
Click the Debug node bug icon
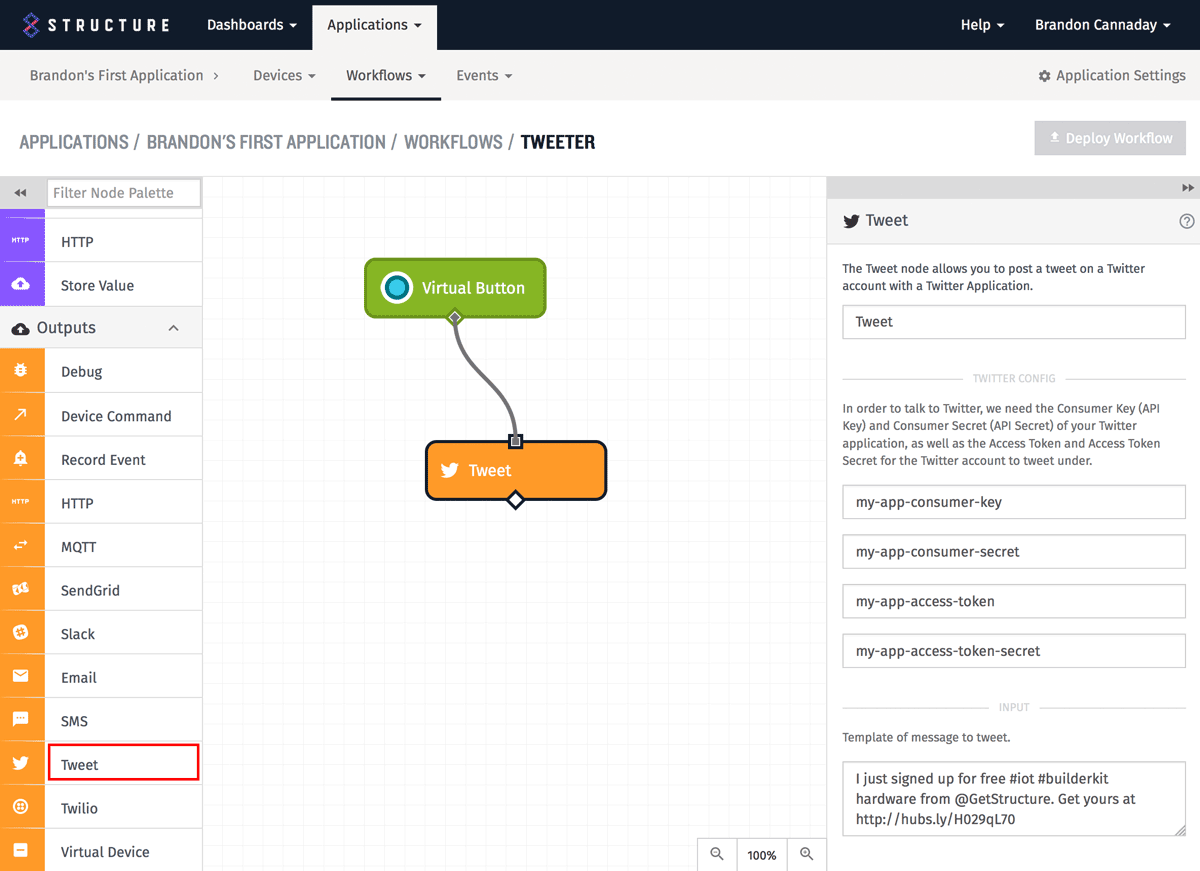[x=21, y=371]
